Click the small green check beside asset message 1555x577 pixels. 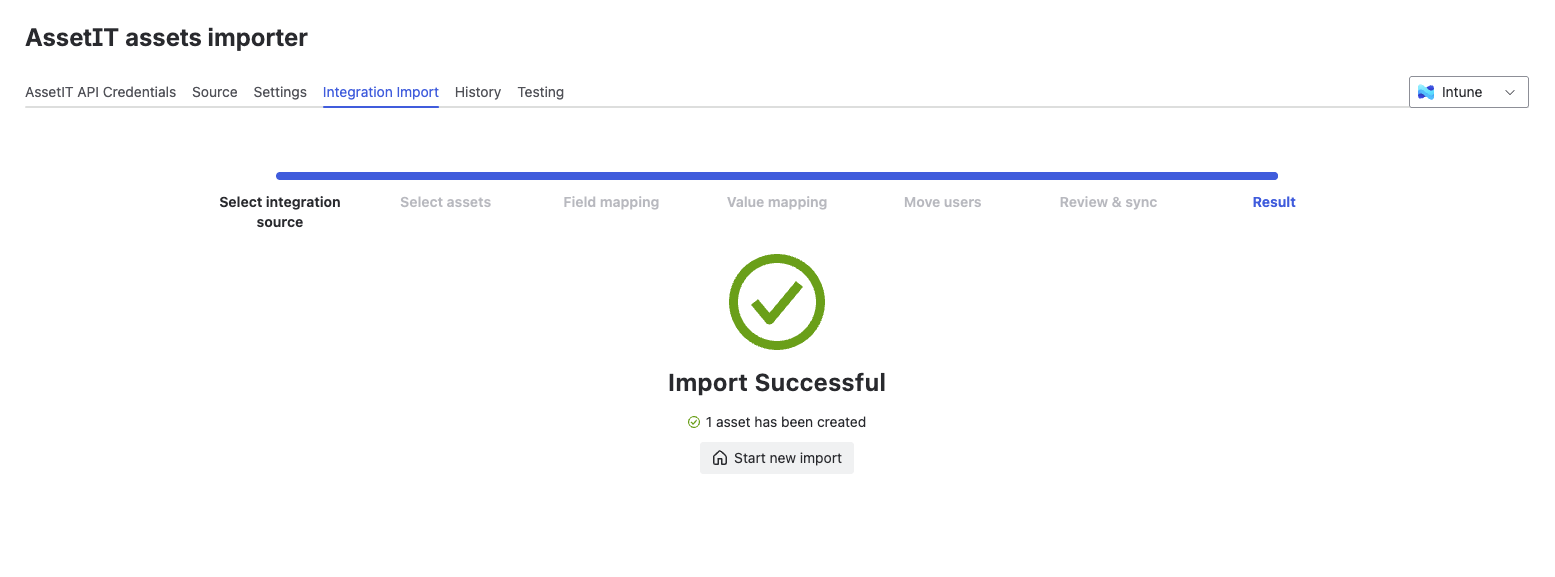click(694, 422)
